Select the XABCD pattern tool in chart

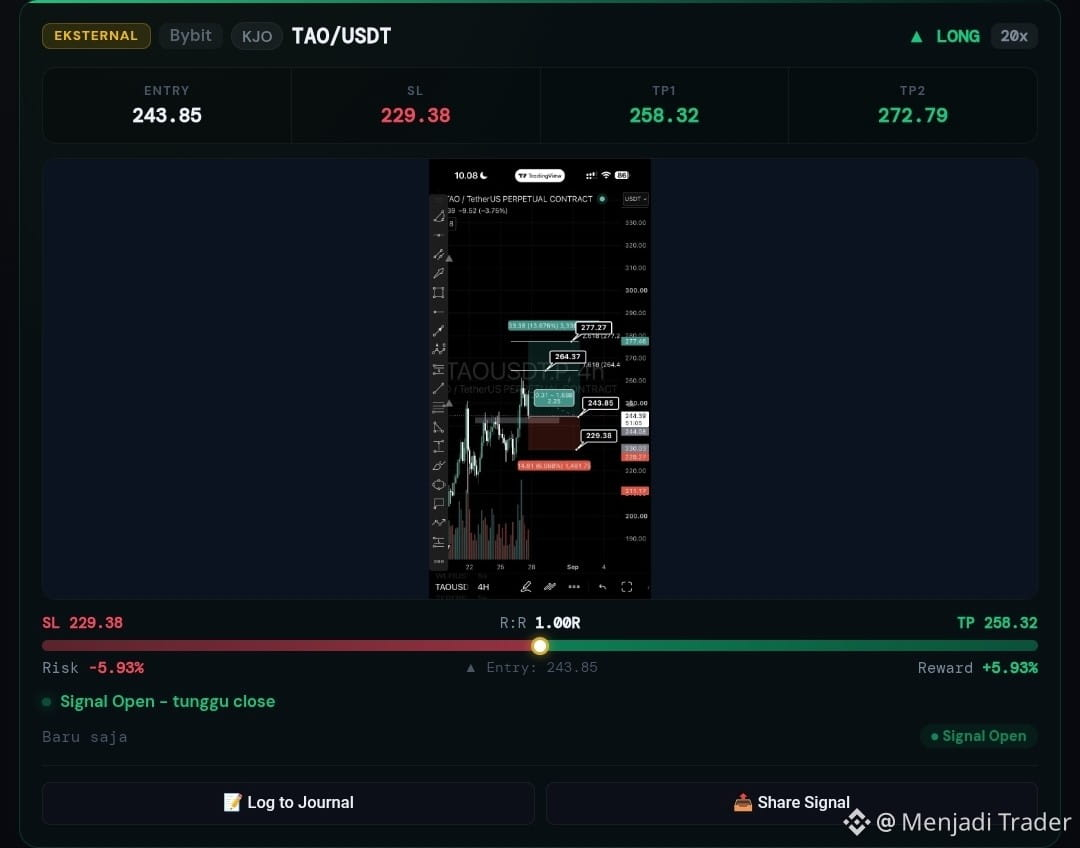point(438,349)
